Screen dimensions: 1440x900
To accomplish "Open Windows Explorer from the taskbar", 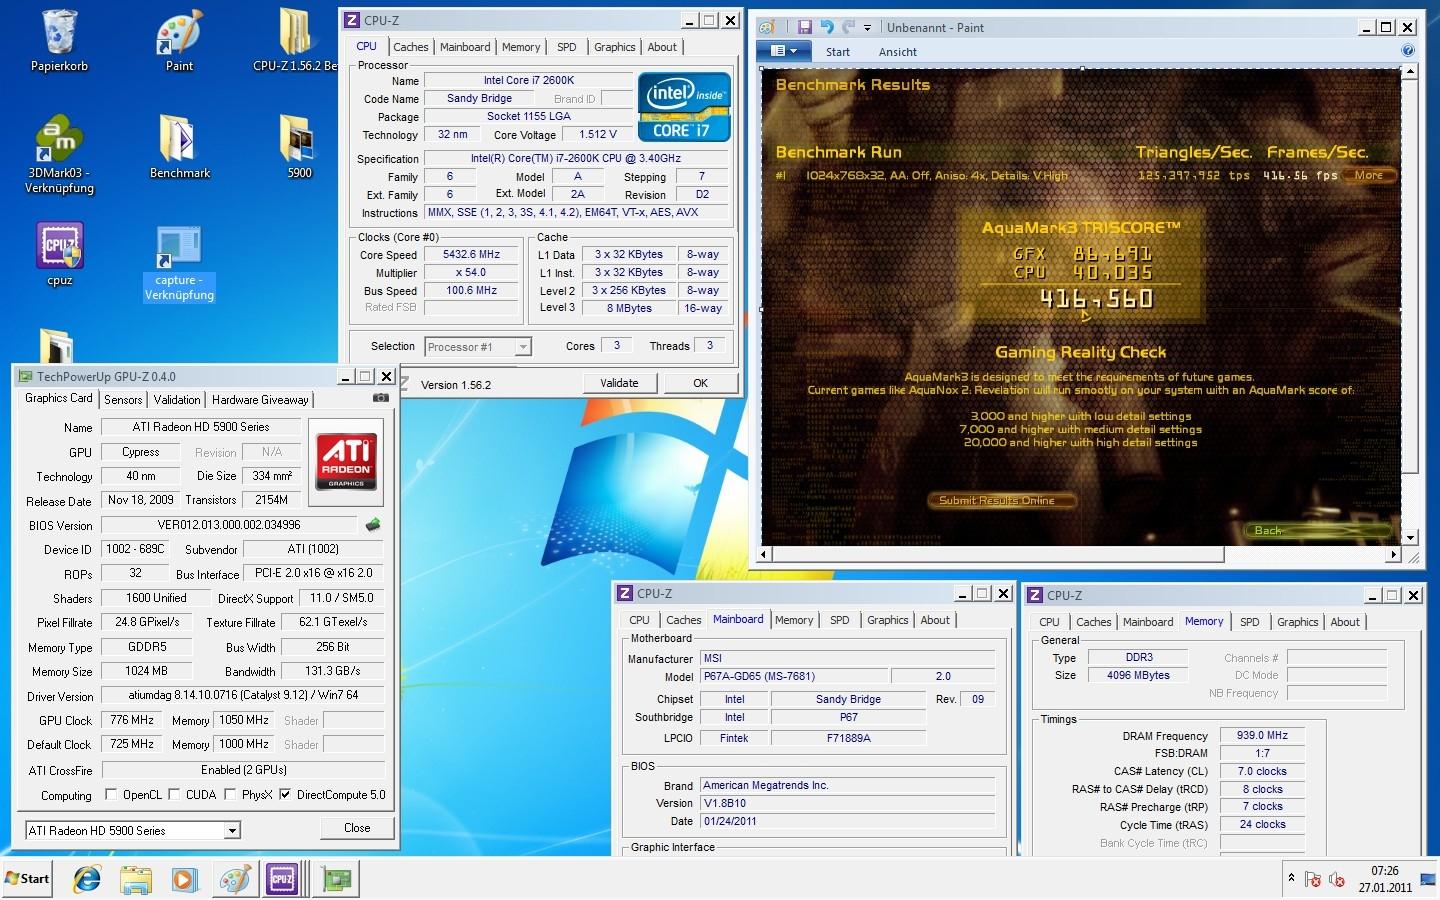I will click(x=136, y=879).
